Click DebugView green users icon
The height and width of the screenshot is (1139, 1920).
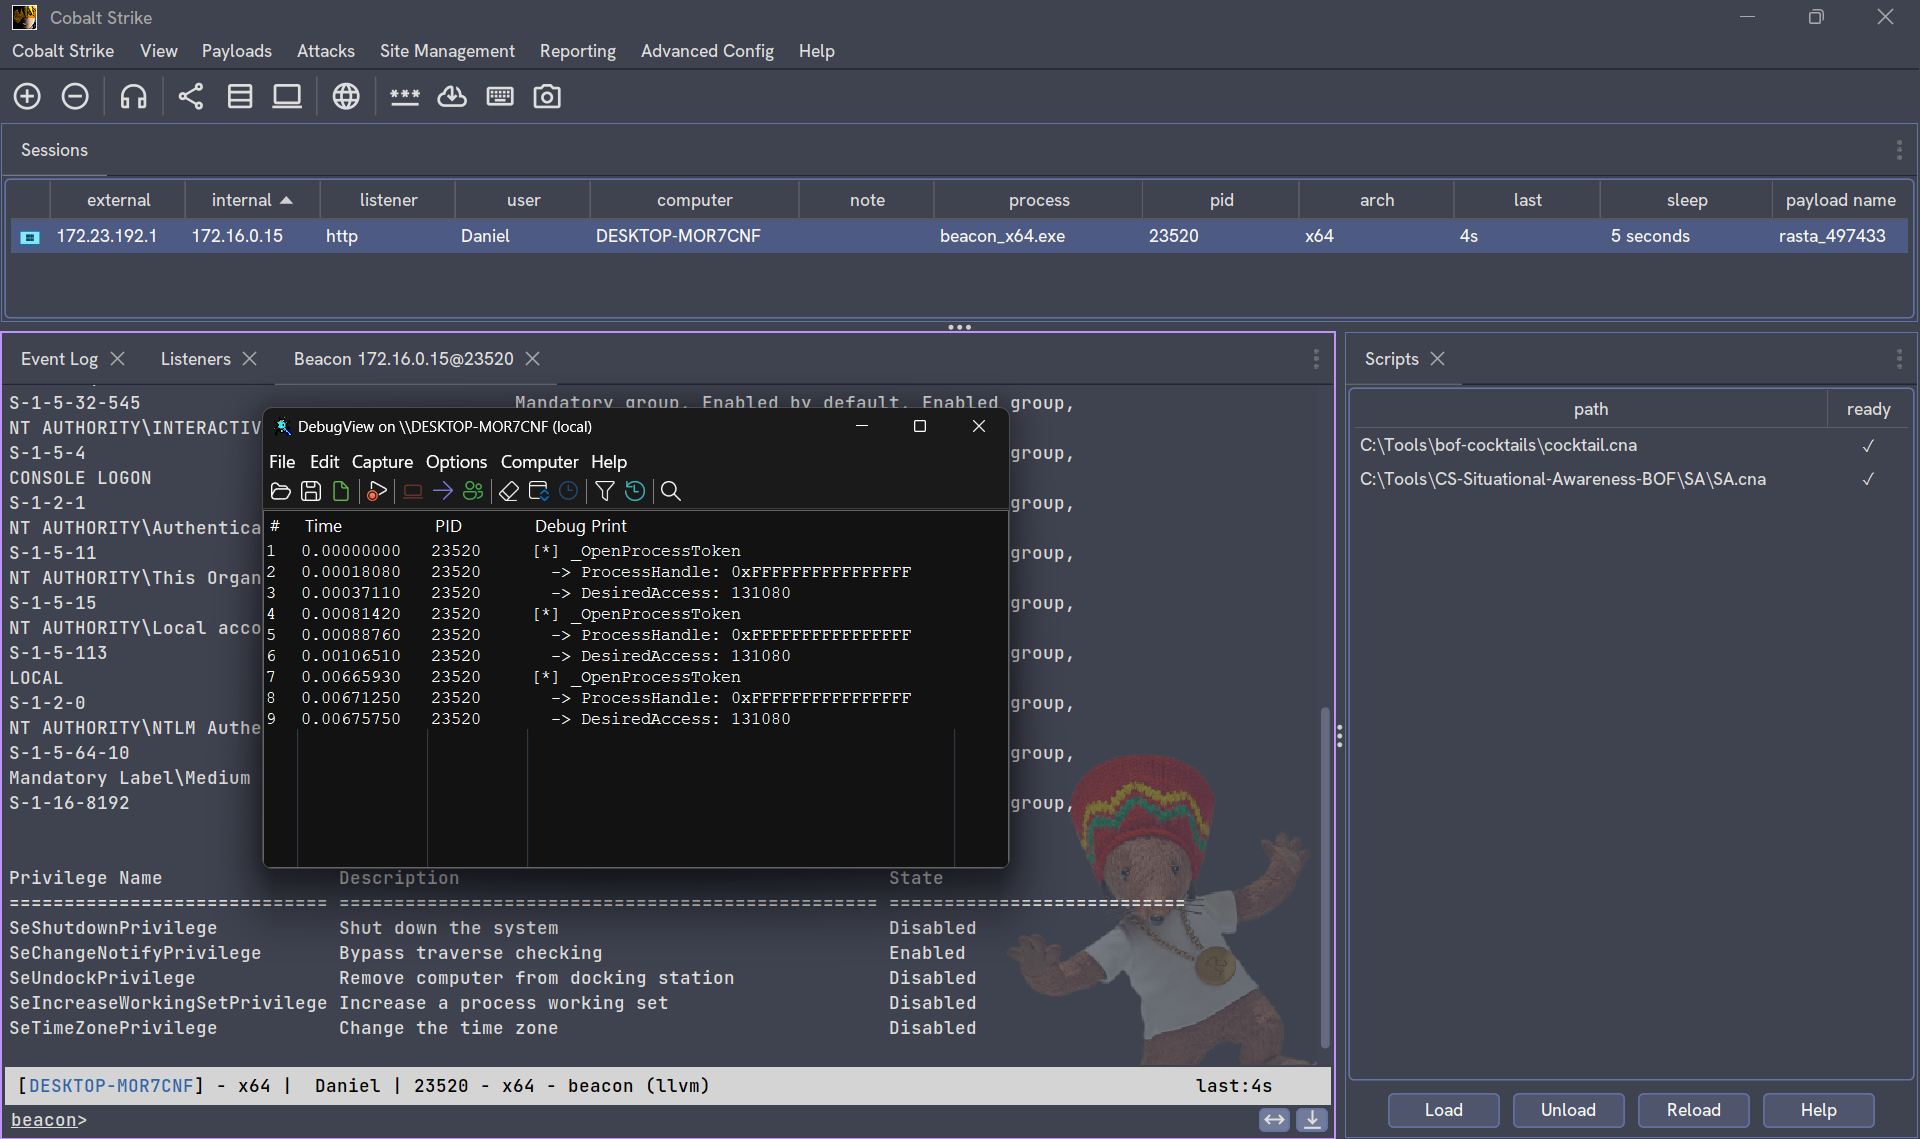click(473, 491)
